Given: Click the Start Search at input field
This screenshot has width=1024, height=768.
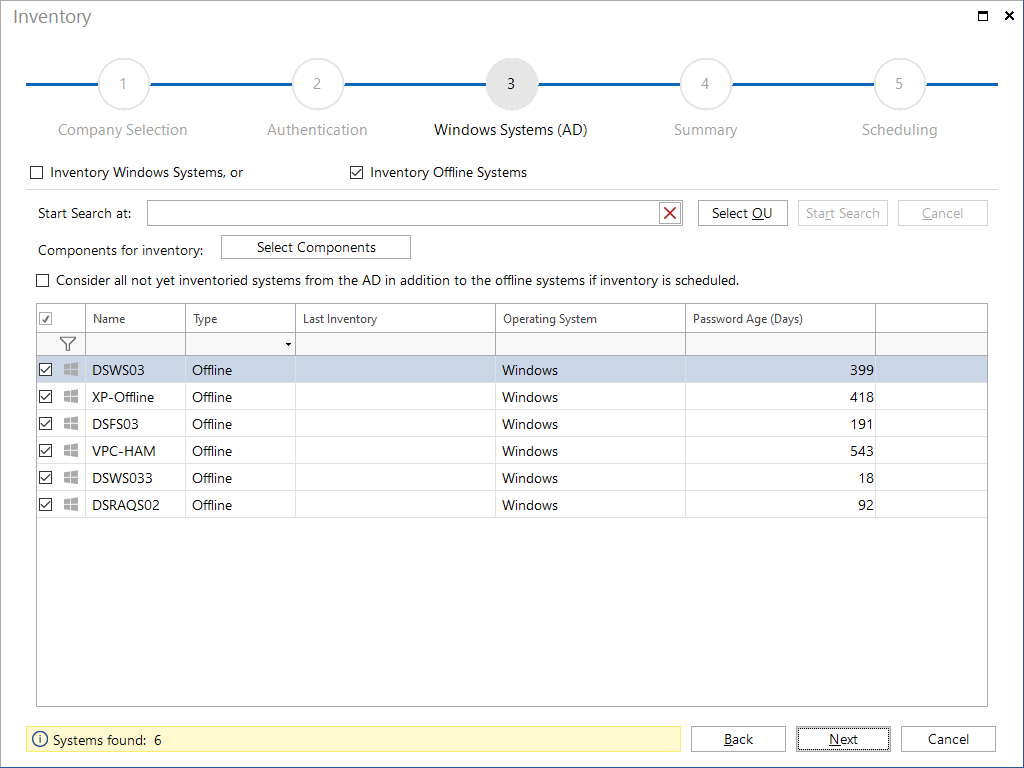Looking at the screenshot, I should tap(403, 213).
